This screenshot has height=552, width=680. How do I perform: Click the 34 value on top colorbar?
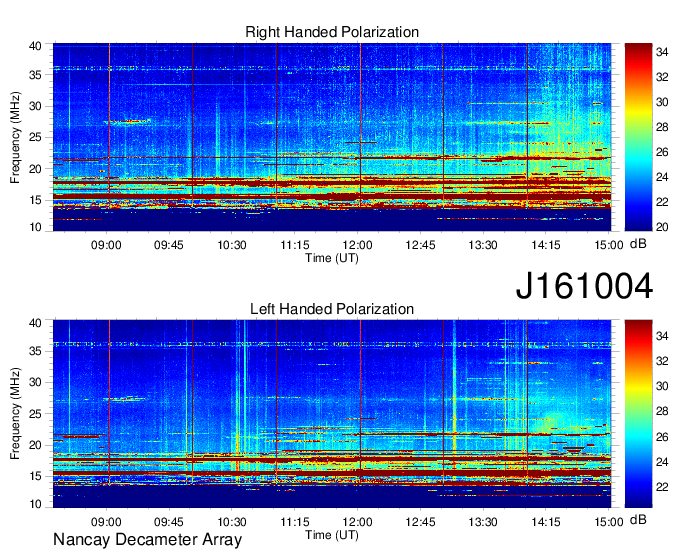click(x=662, y=52)
